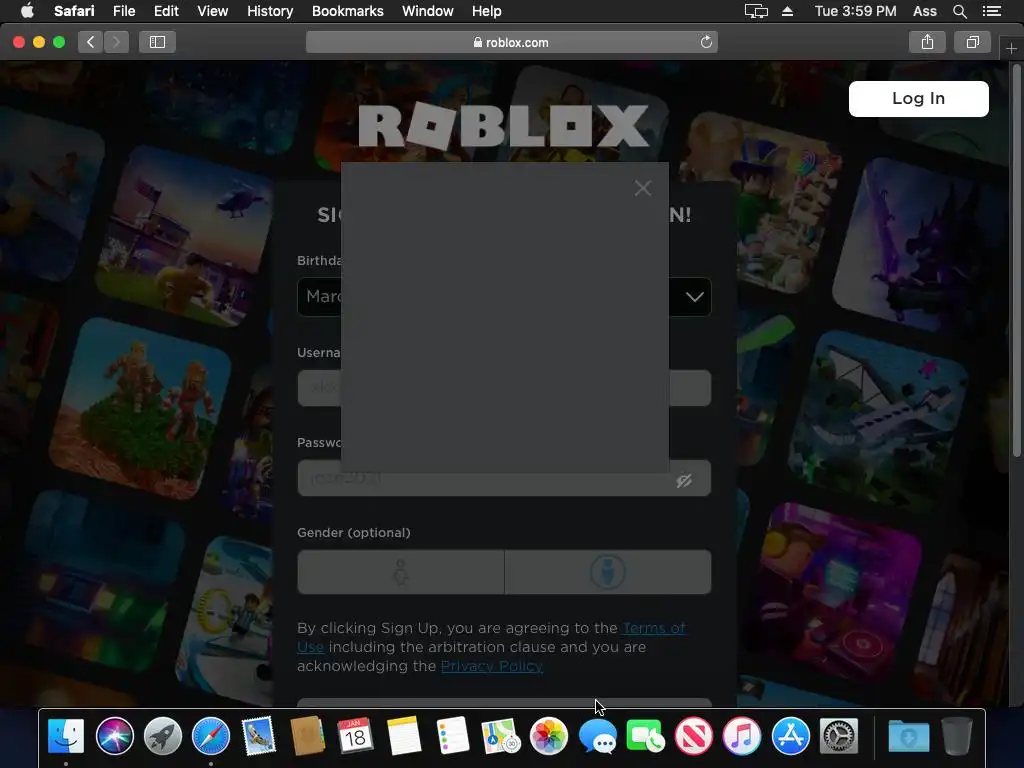Image resolution: width=1024 pixels, height=768 pixels.
Task: Open the Safari menu
Action: [74, 11]
